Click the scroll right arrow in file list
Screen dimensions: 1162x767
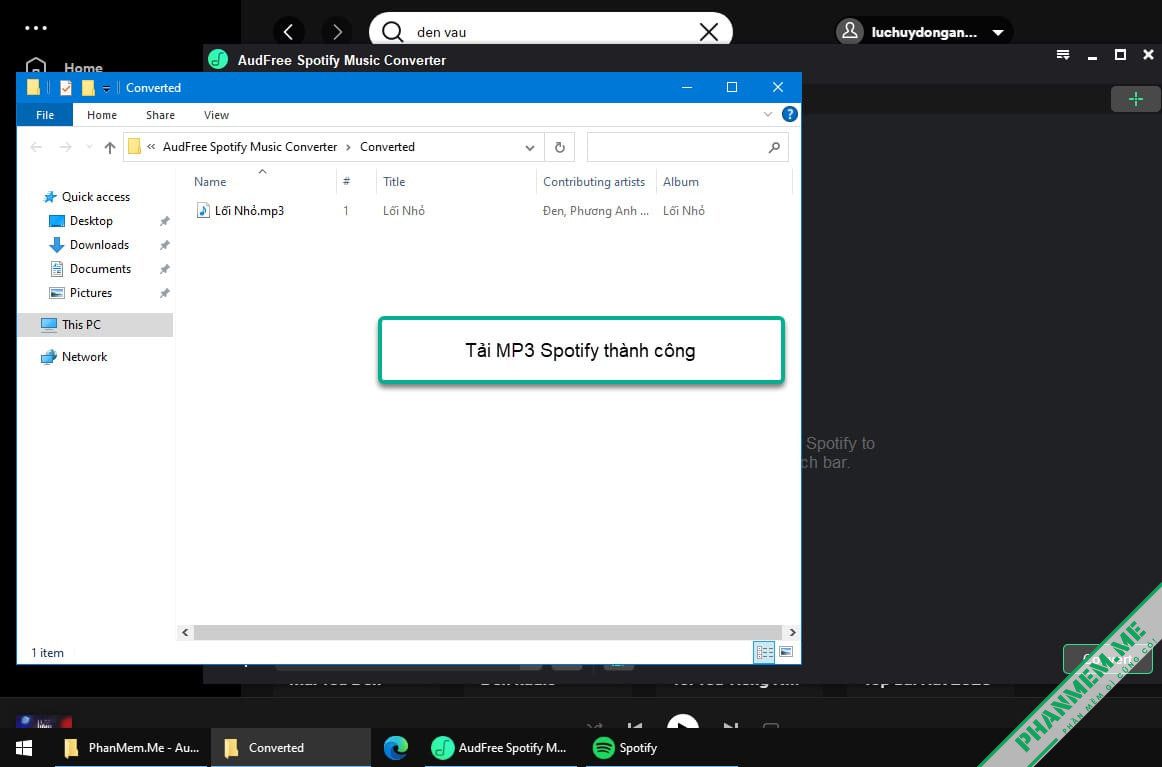(x=792, y=632)
